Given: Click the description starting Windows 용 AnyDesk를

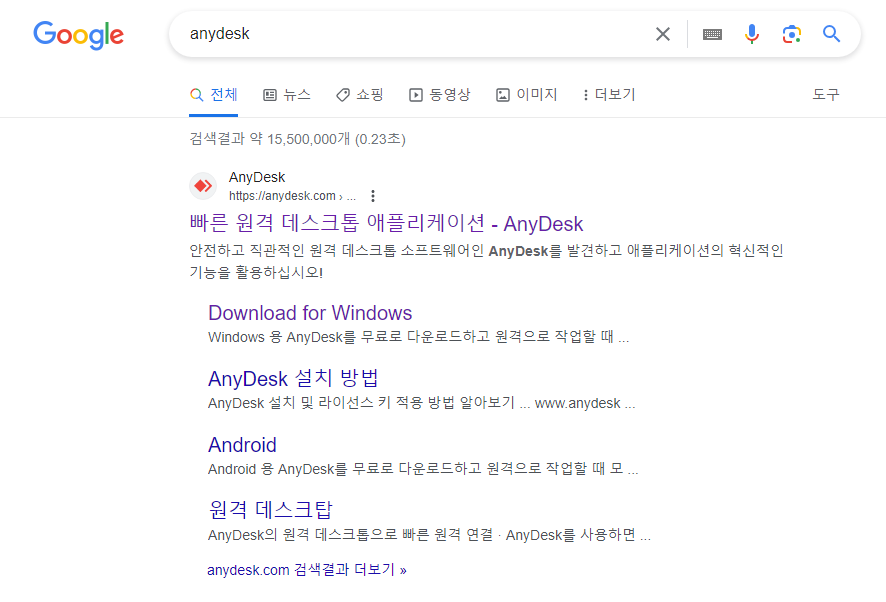Looking at the screenshot, I should coord(418,337).
